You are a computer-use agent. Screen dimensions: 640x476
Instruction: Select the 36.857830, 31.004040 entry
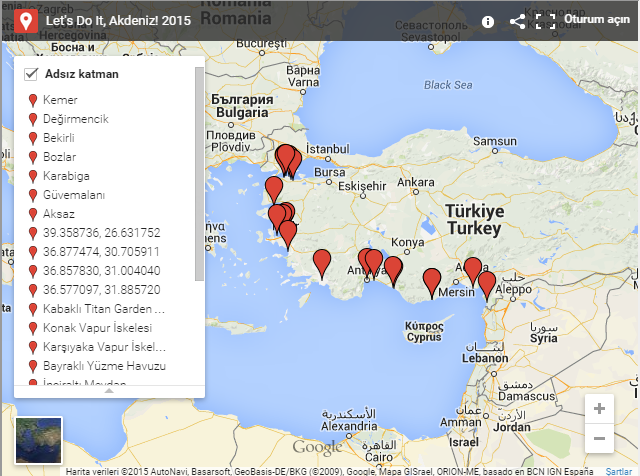click(102, 271)
